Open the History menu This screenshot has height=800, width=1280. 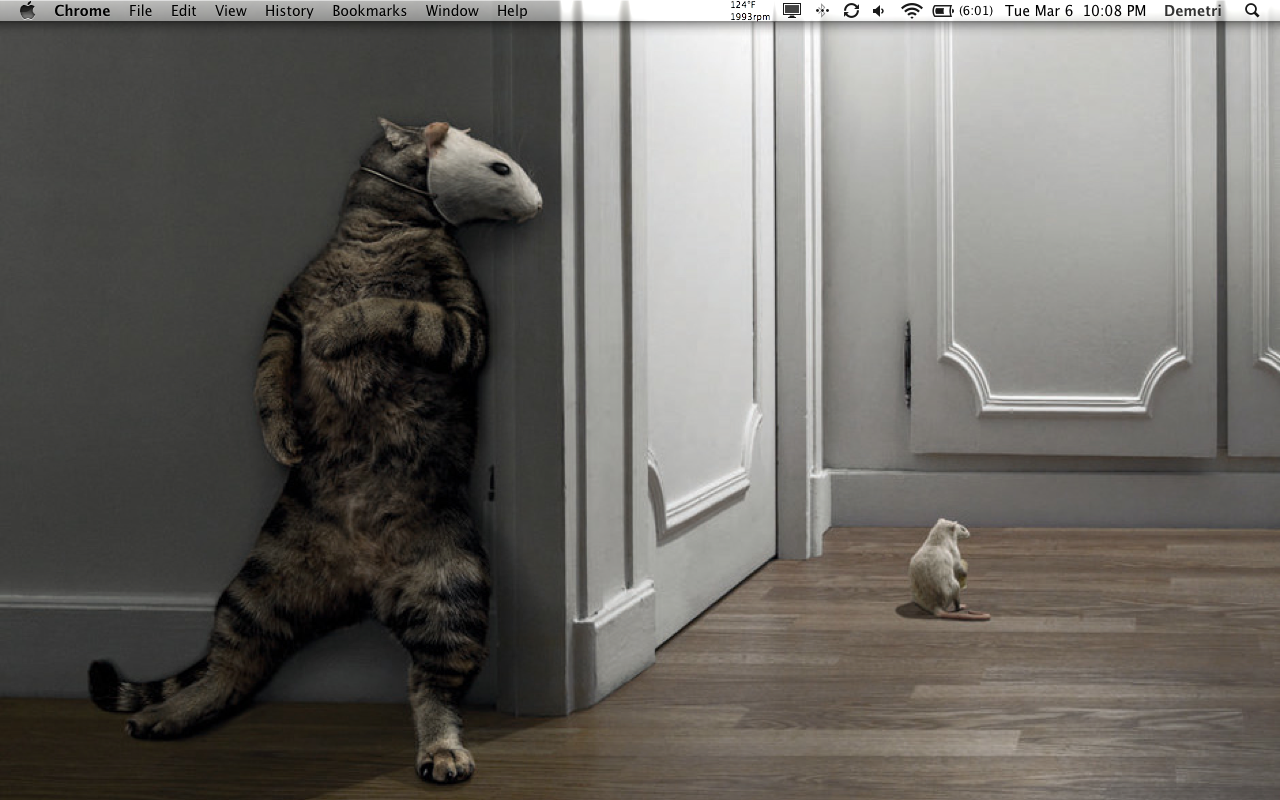[x=289, y=11]
